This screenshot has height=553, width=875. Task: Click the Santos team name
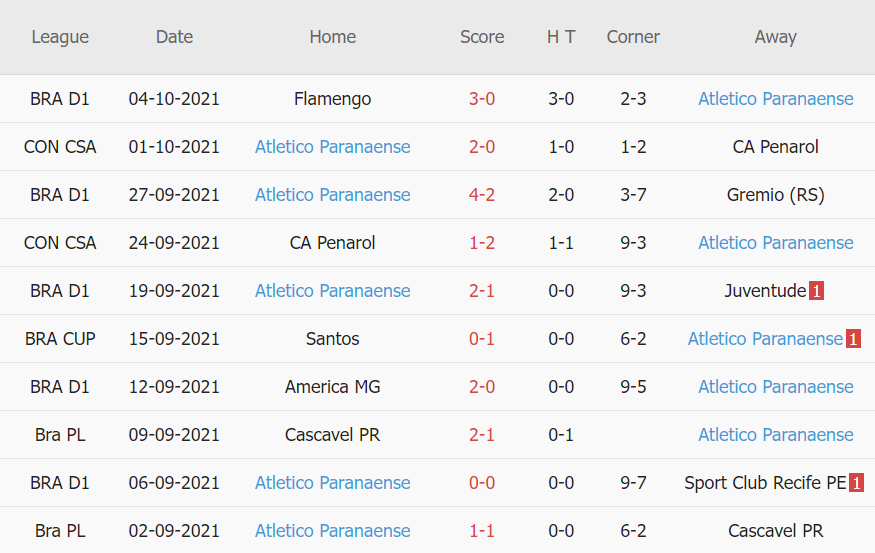point(332,339)
